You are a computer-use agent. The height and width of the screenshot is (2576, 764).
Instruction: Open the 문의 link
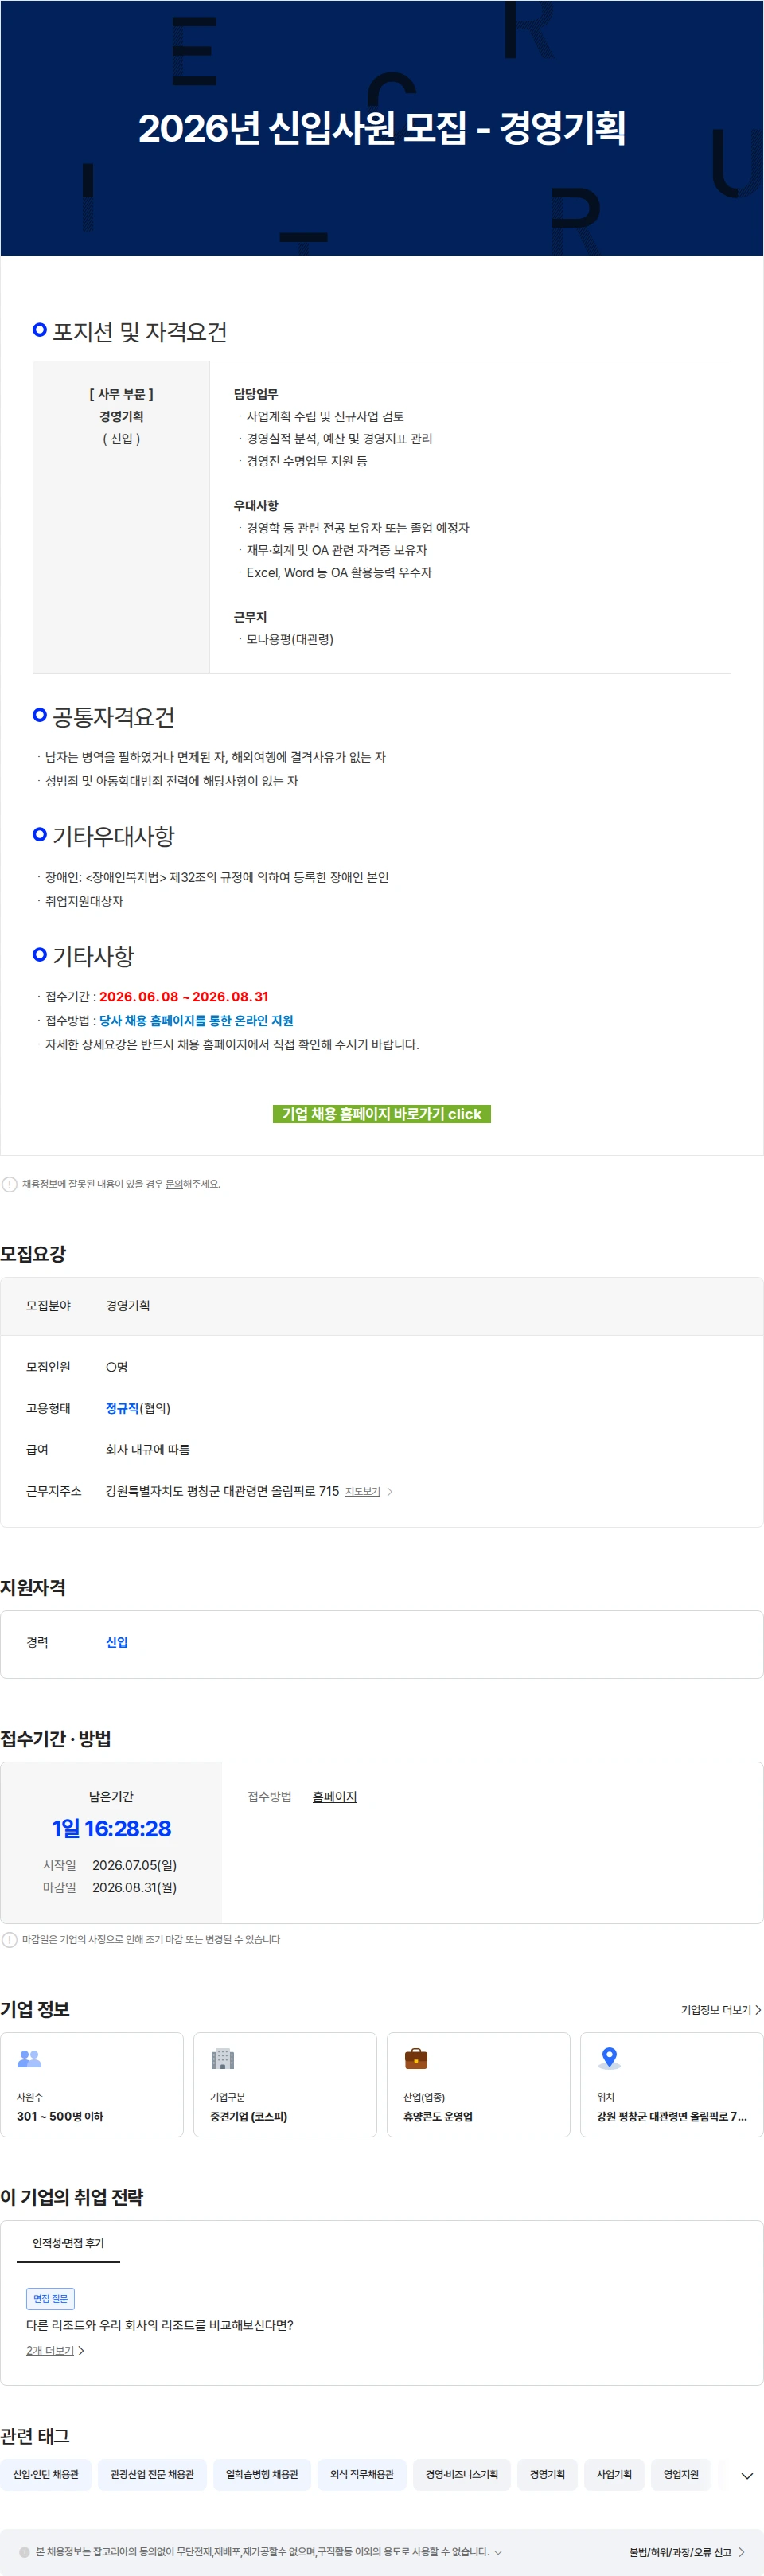click(x=173, y=1184)
